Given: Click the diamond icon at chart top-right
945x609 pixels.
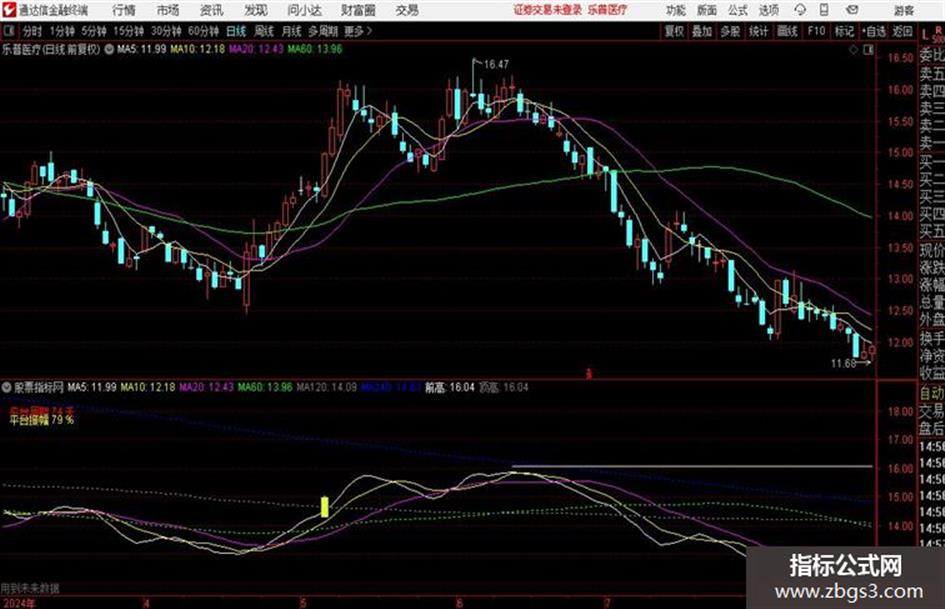Looking at the screenshot, I should 853,50.
